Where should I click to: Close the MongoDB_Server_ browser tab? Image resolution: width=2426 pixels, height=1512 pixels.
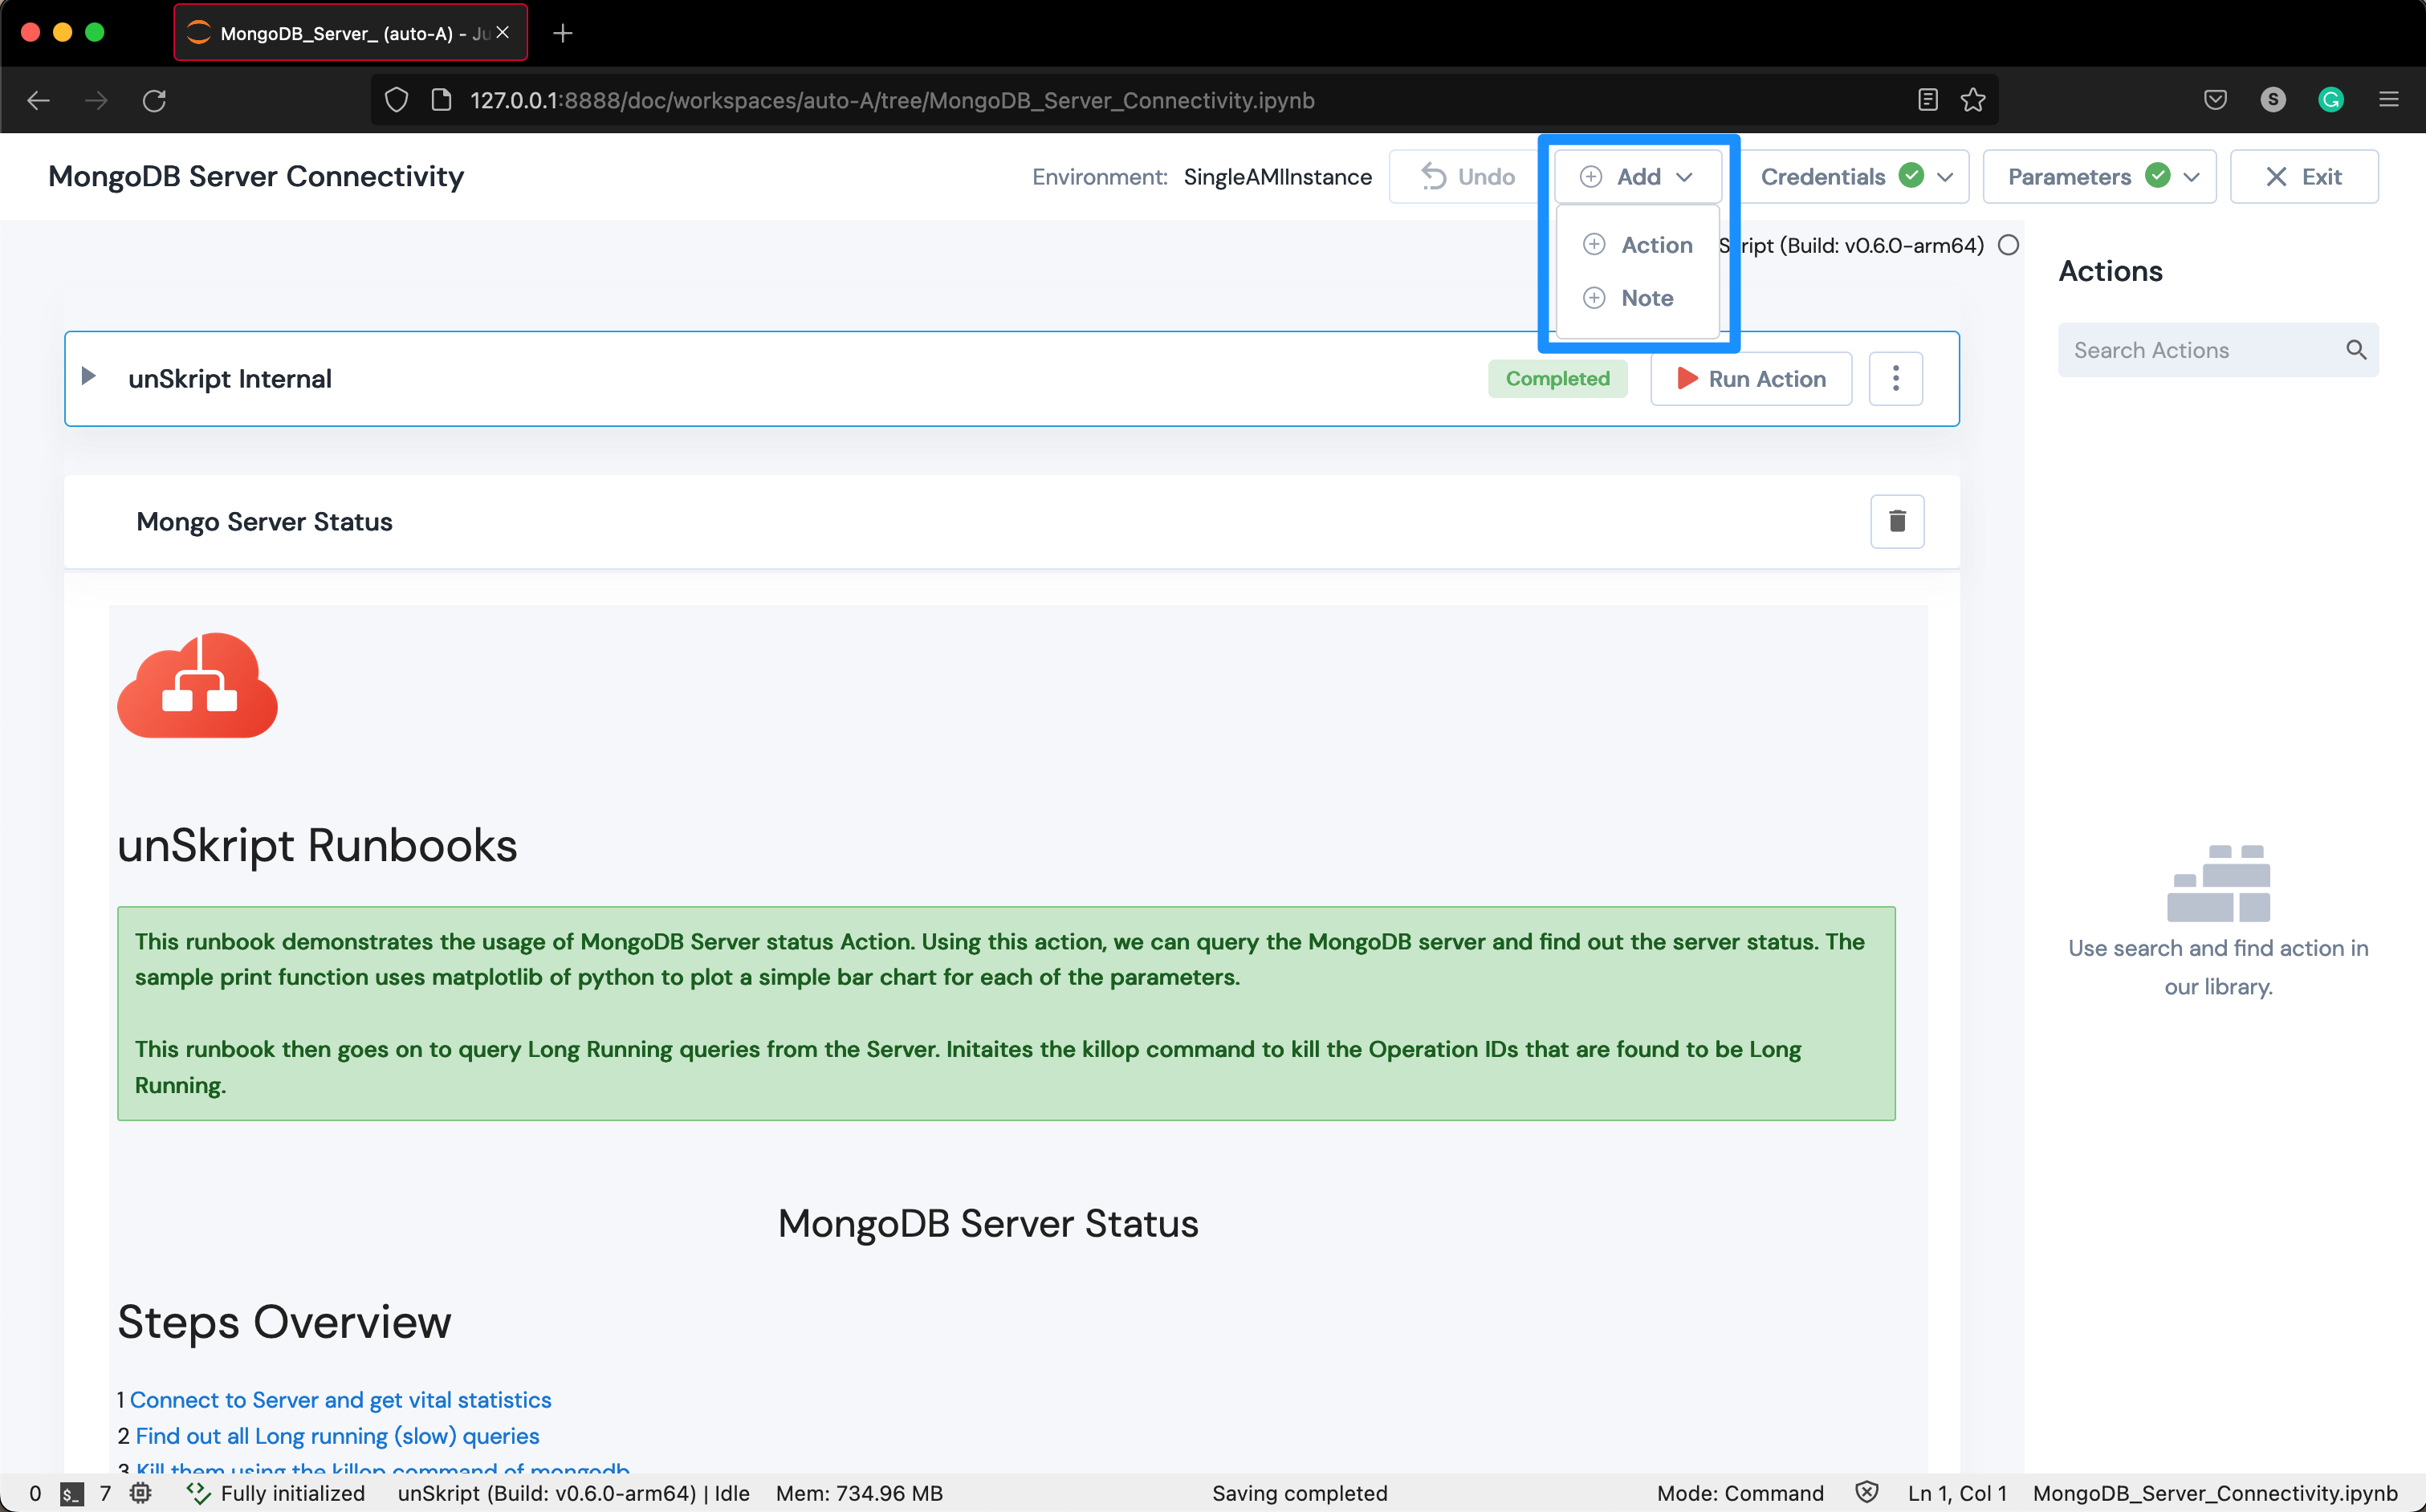tap(503, 33)
